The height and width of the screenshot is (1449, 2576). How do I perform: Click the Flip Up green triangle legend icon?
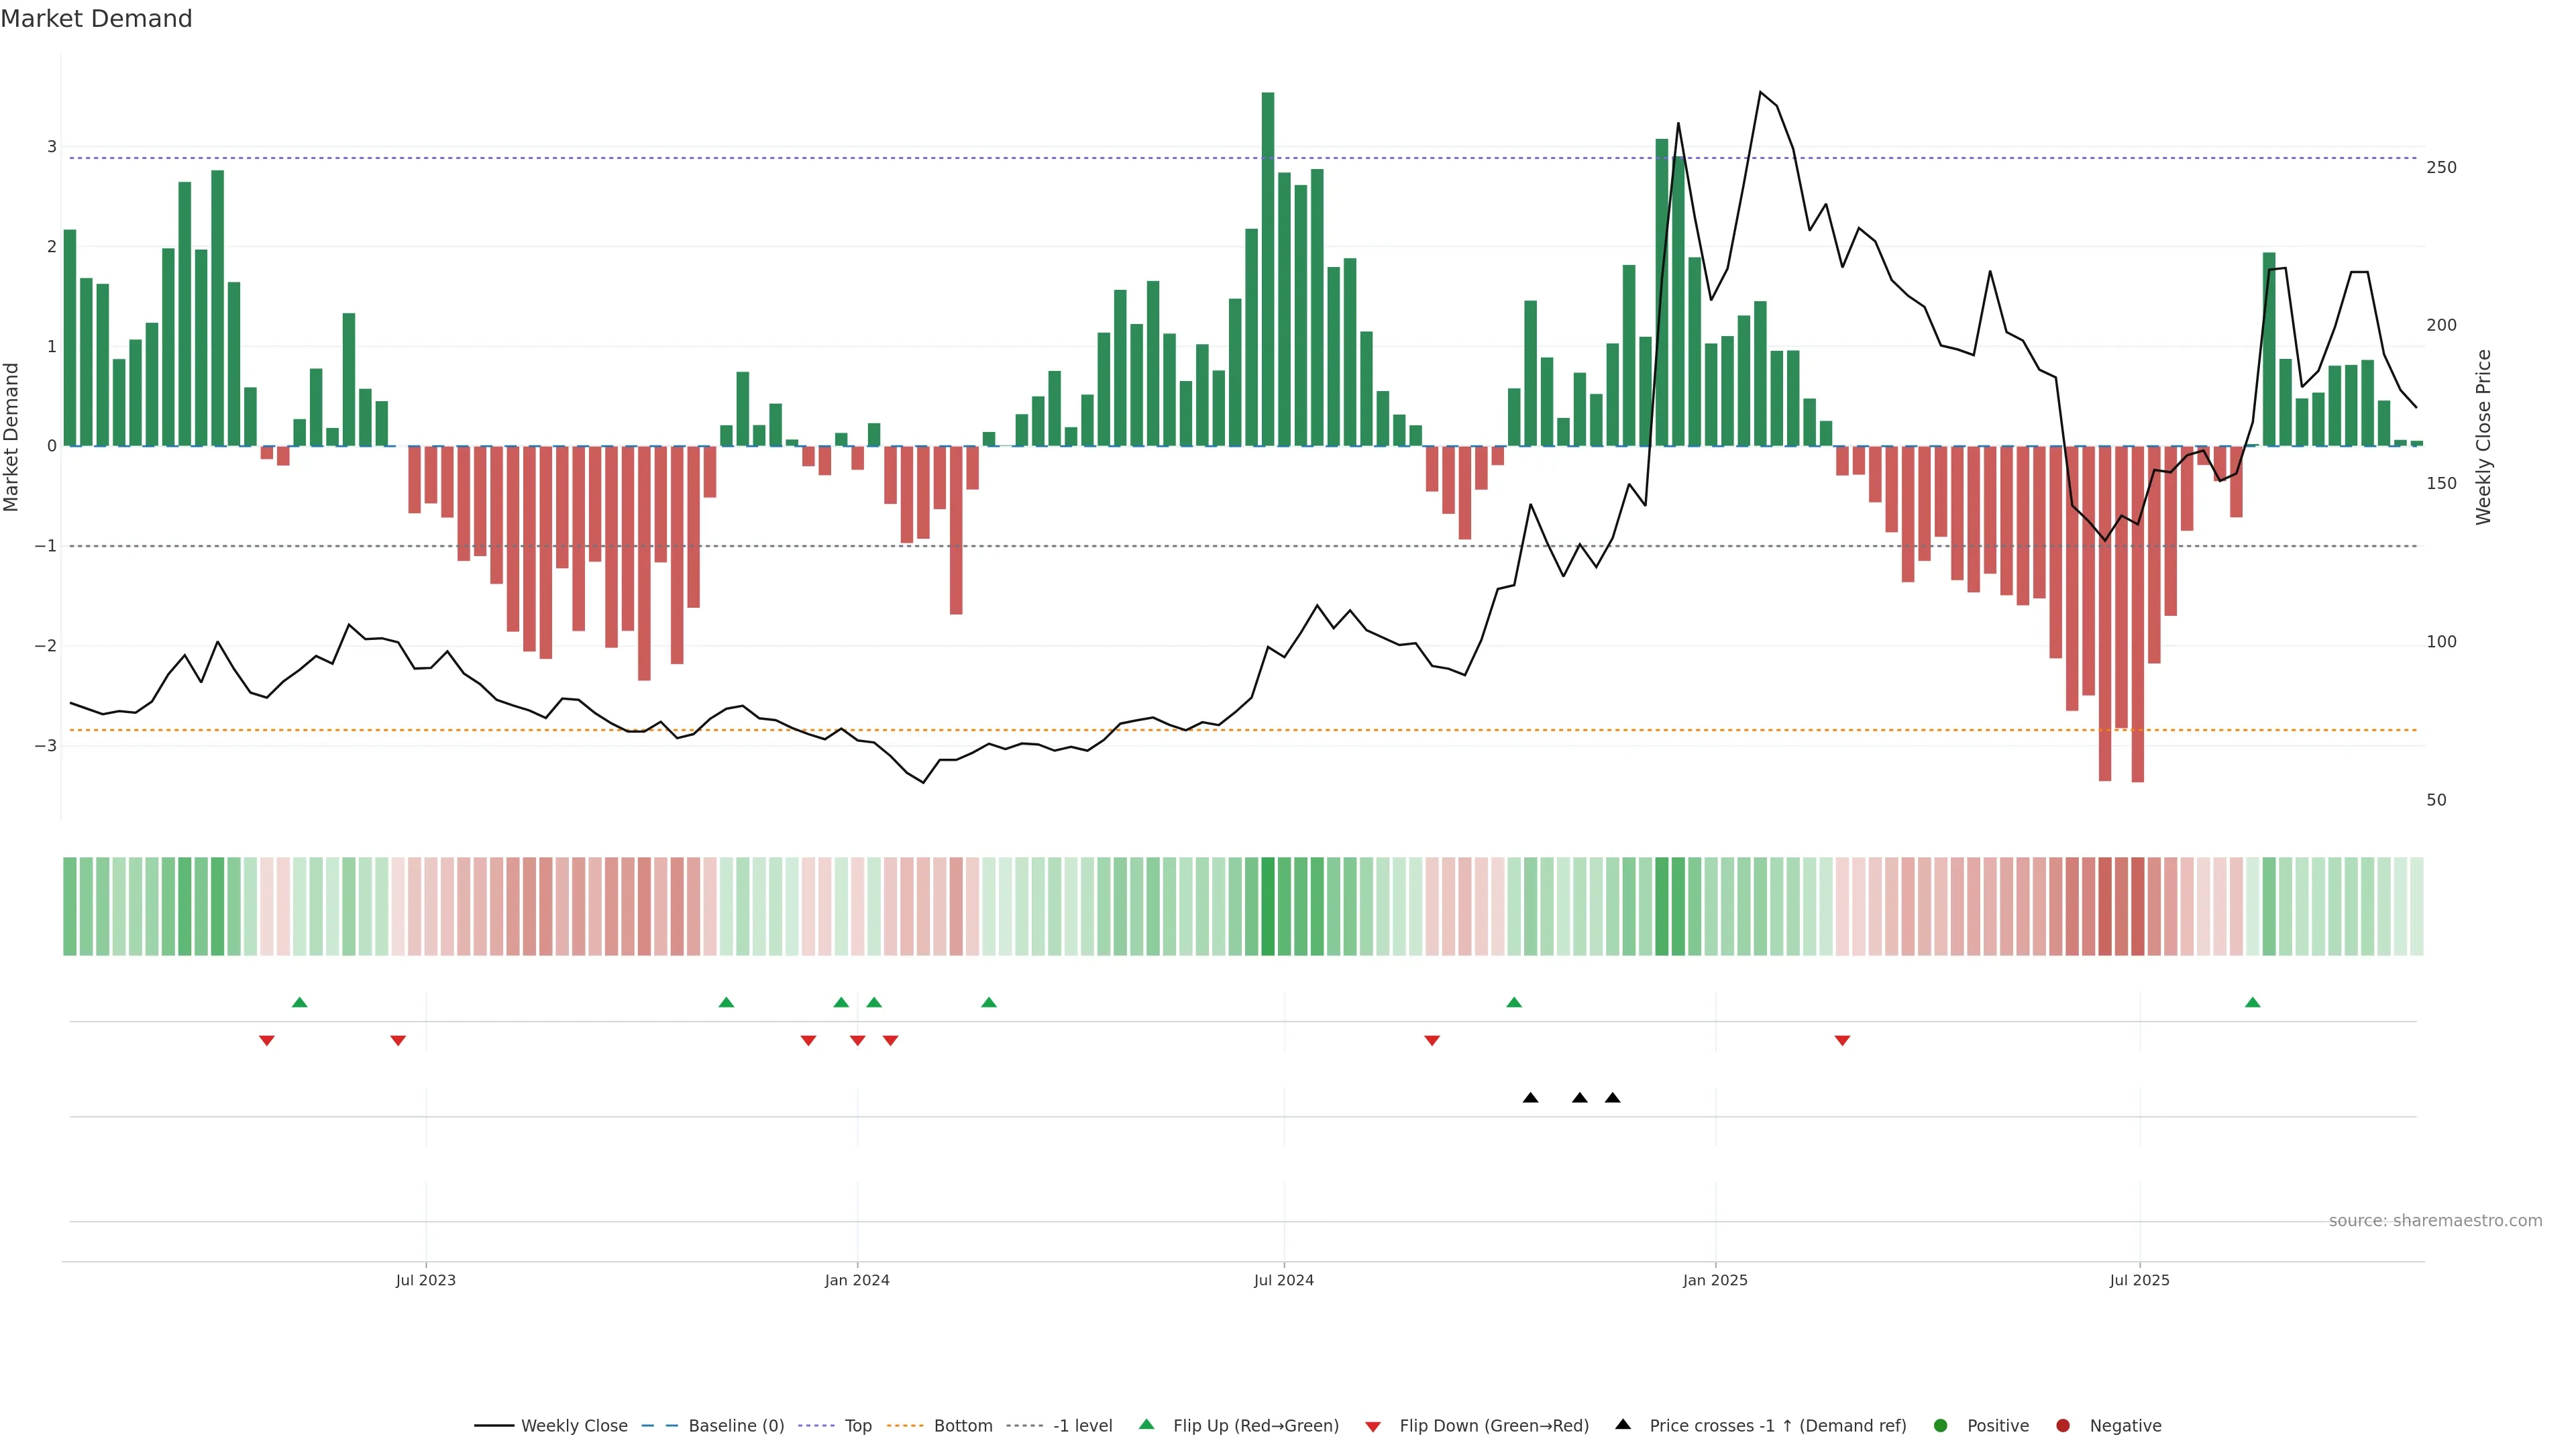pos(1147,1424)
